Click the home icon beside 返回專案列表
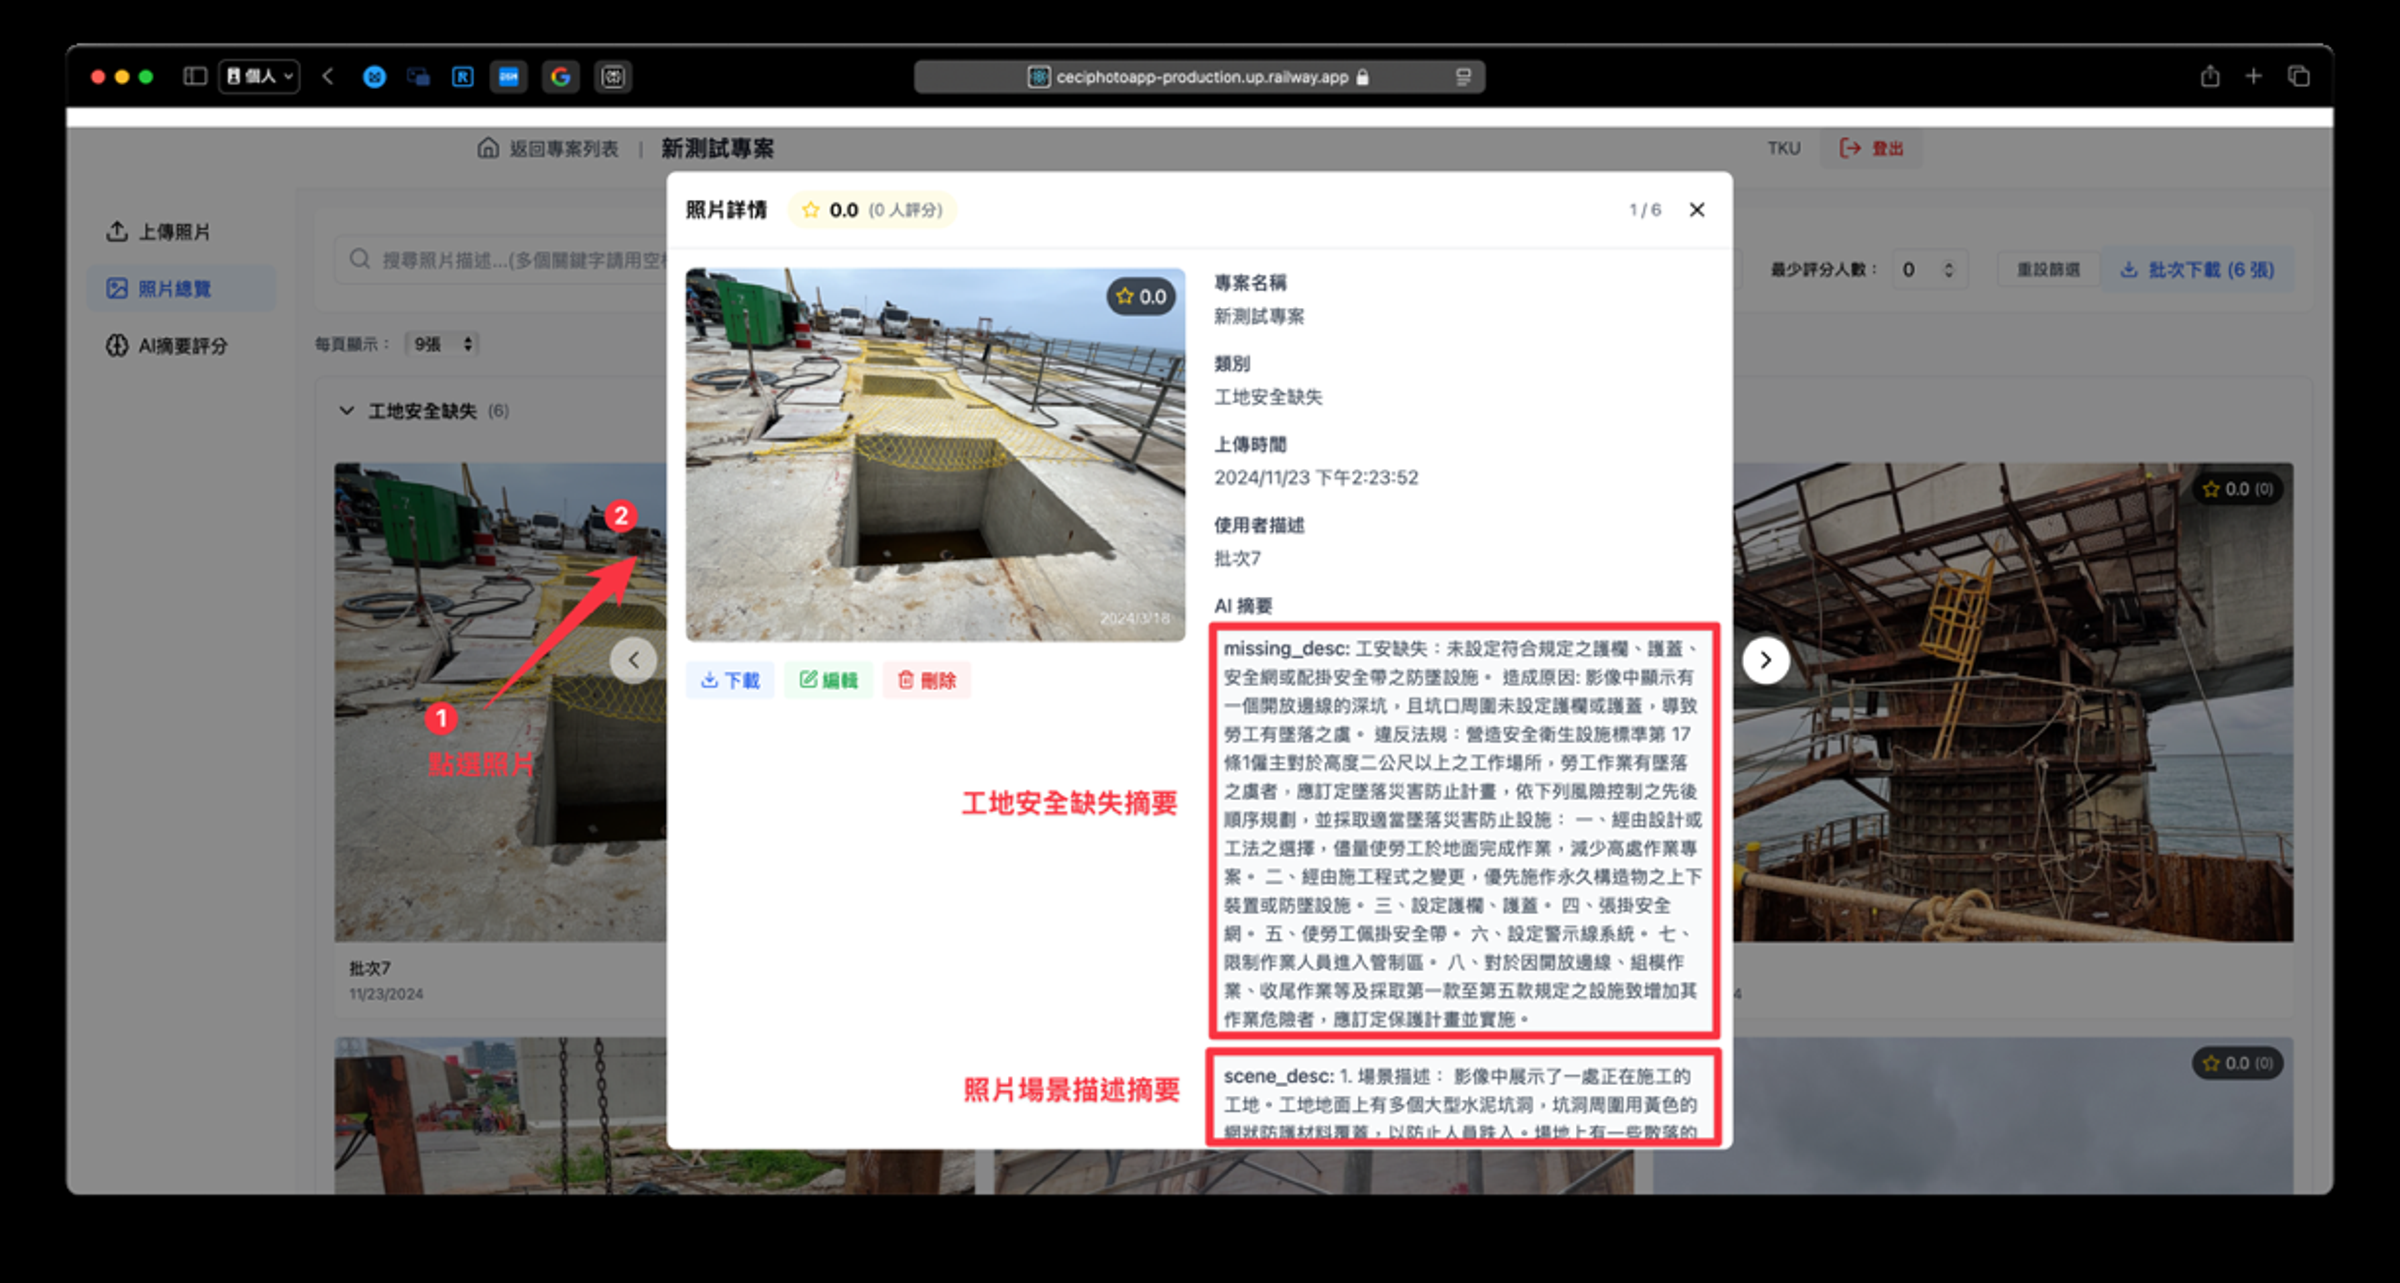 (488, 149)
